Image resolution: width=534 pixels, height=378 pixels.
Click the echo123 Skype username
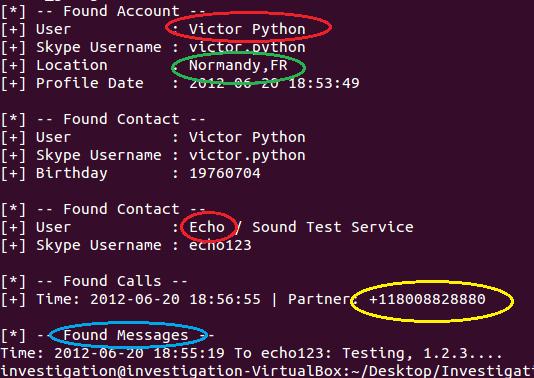[x=220, y=245]
